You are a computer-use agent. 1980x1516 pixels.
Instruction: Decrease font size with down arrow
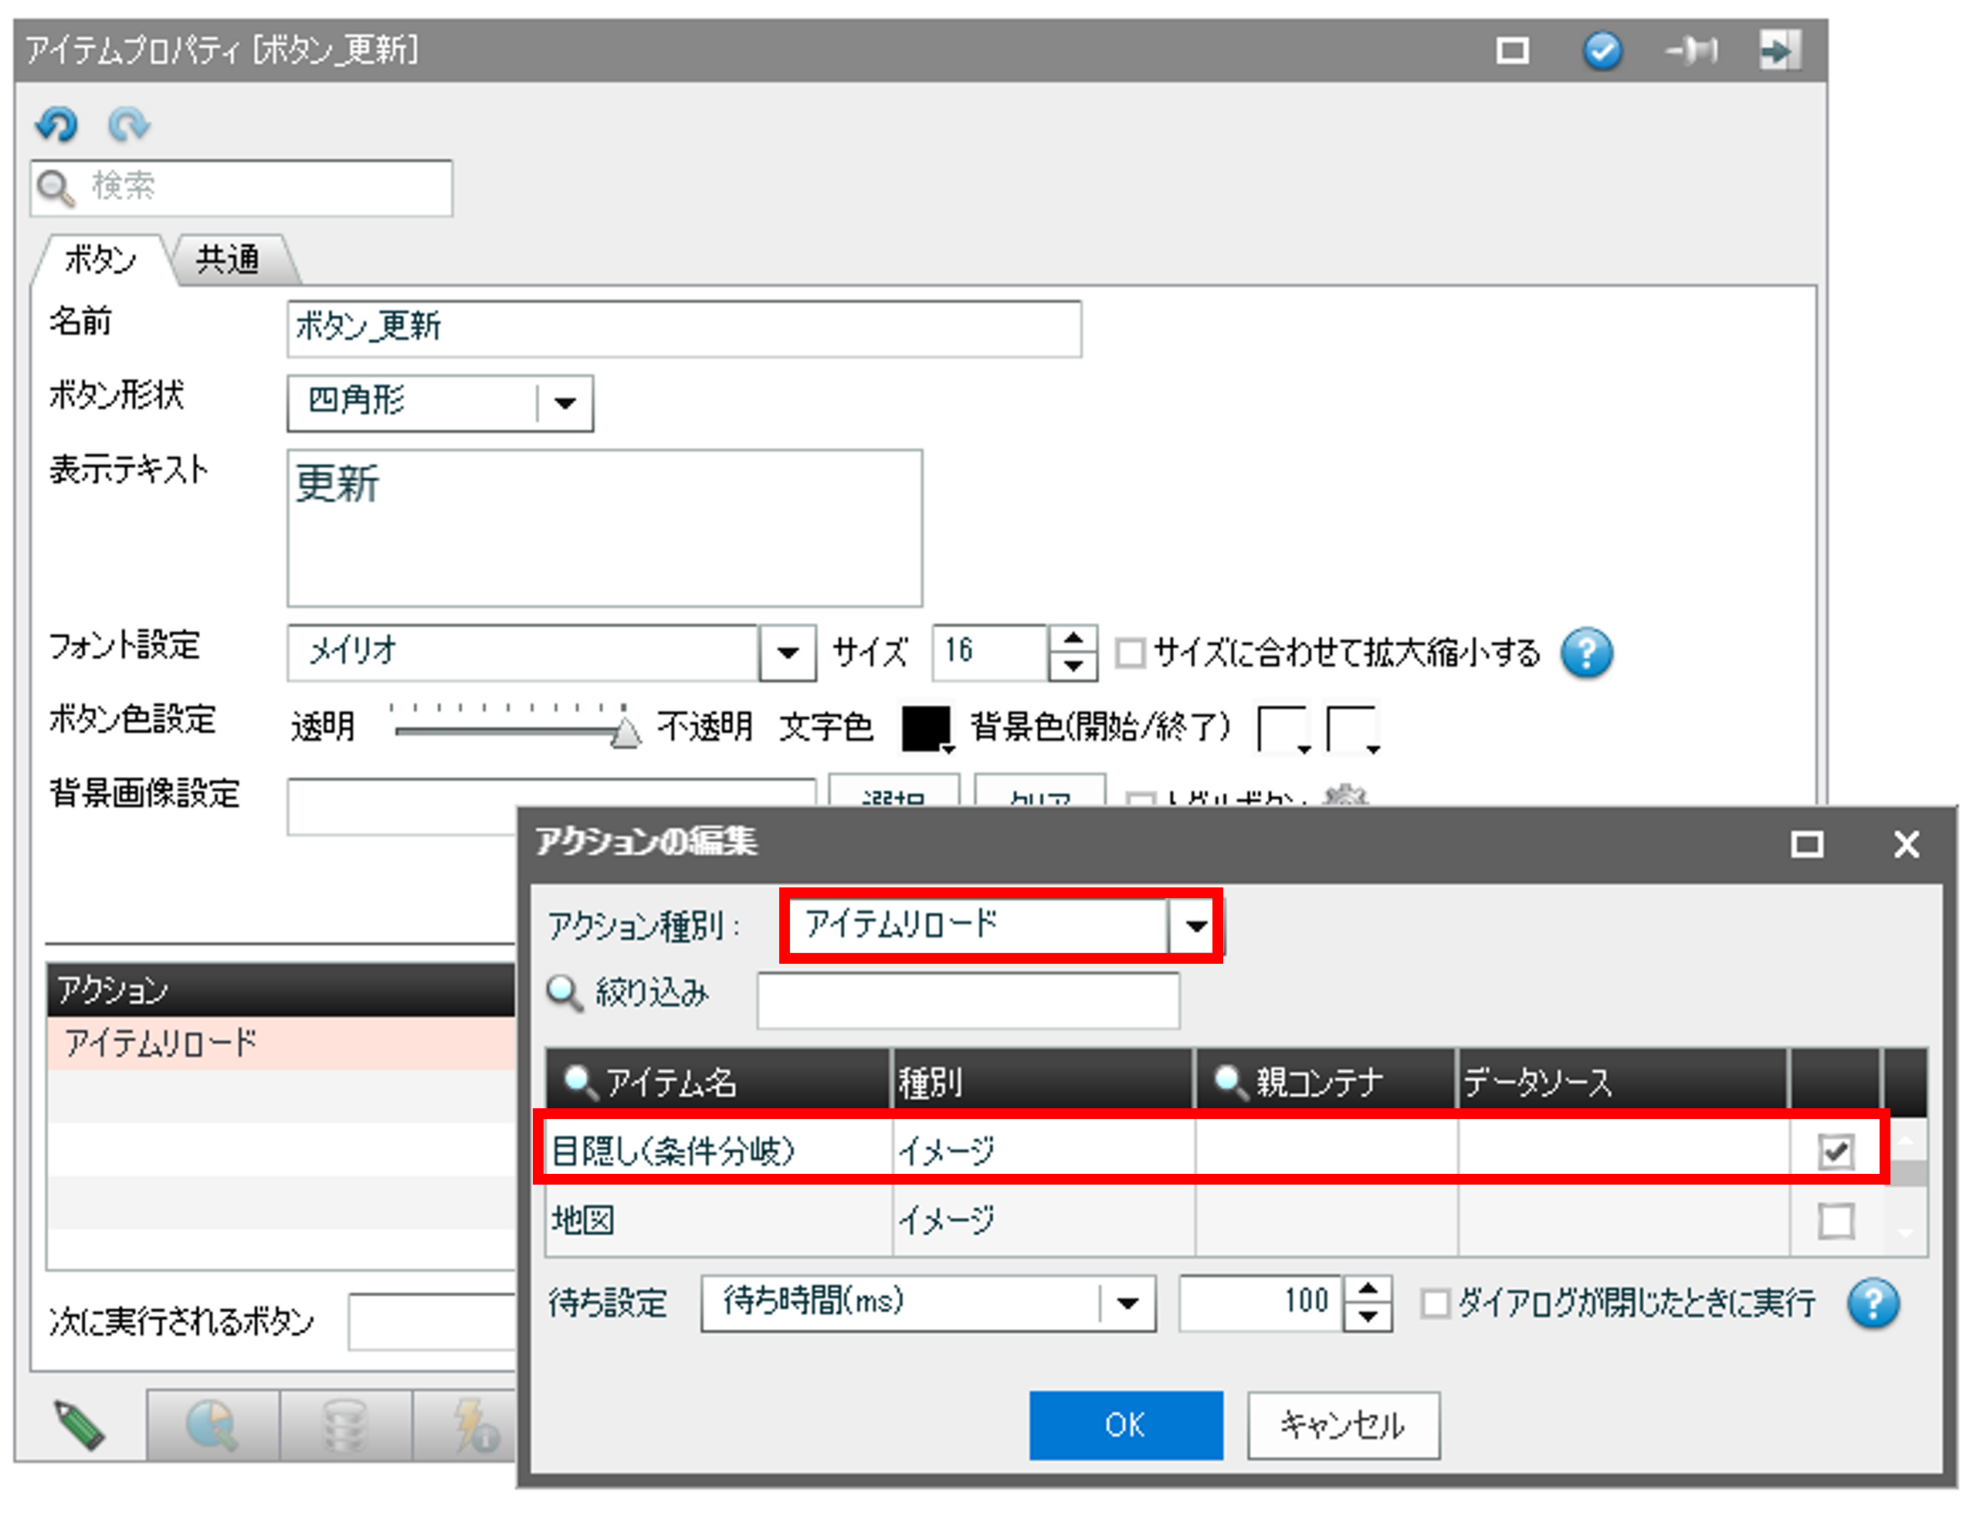point(1073,666)
